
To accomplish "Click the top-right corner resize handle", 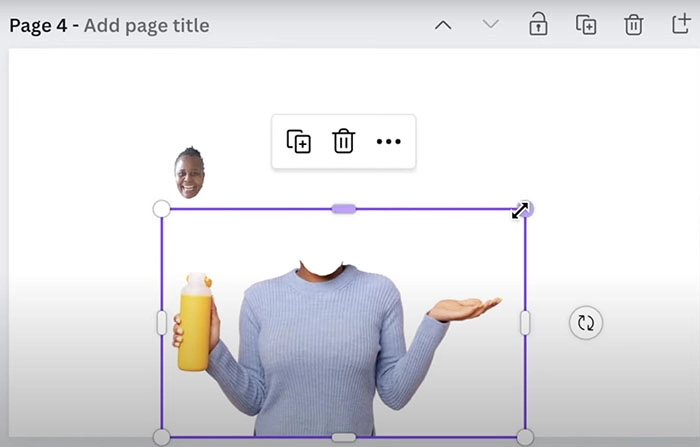I will tap(525, 208).
